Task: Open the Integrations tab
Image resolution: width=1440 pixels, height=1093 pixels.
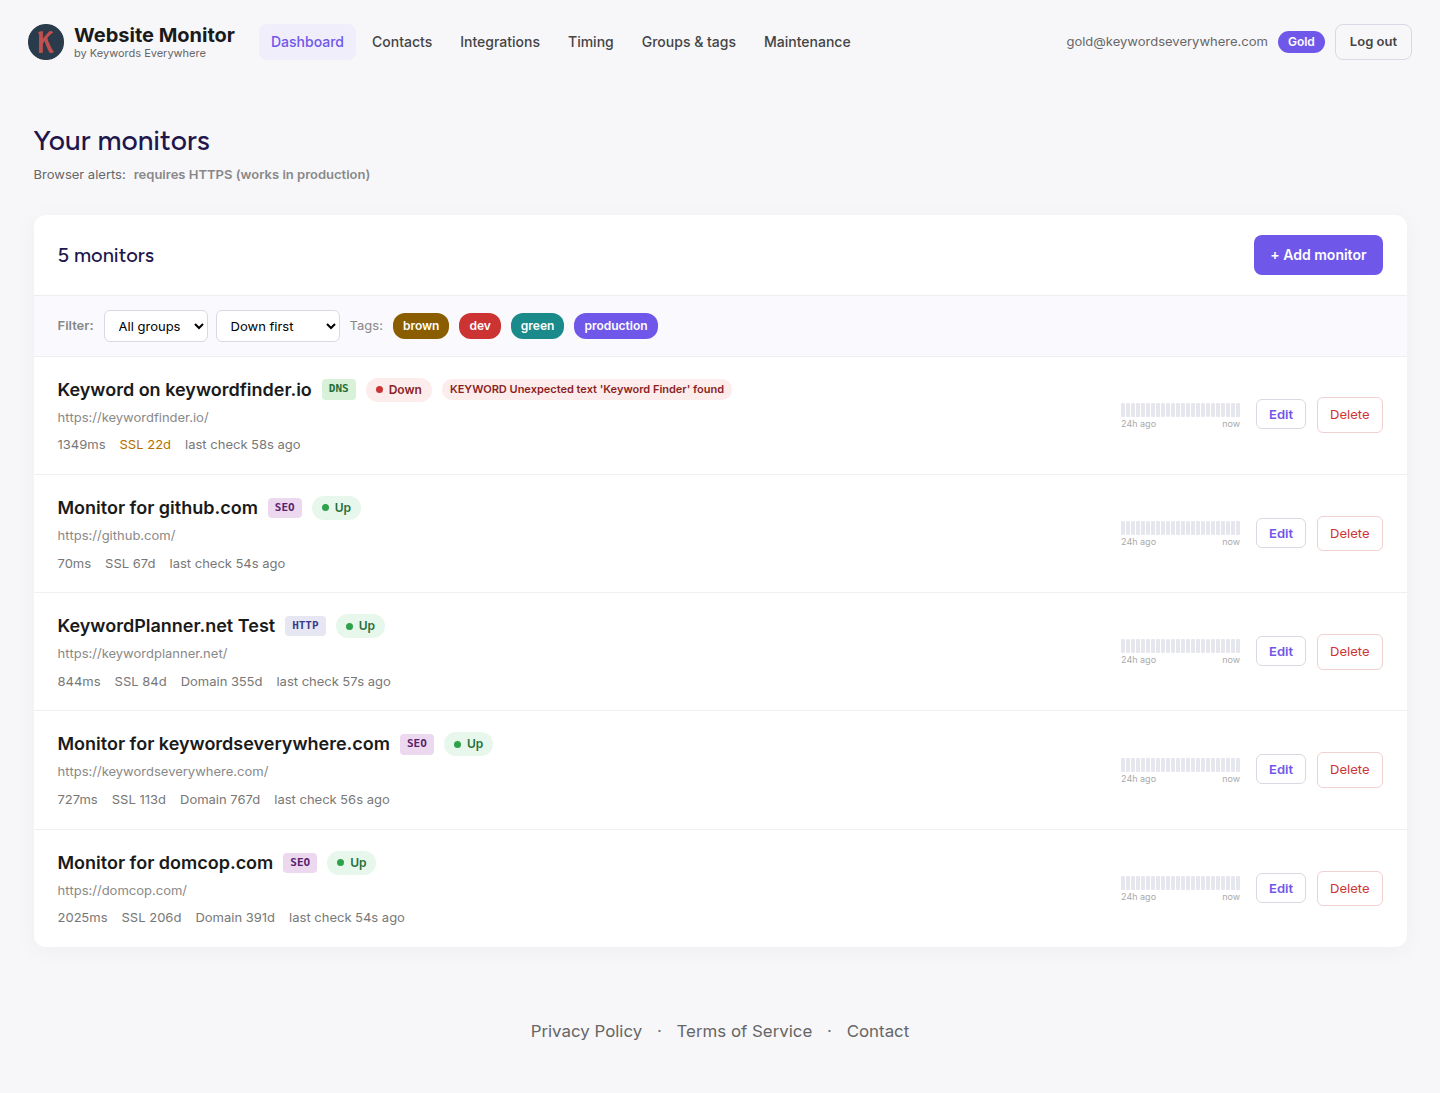Action: click(500, 42)
